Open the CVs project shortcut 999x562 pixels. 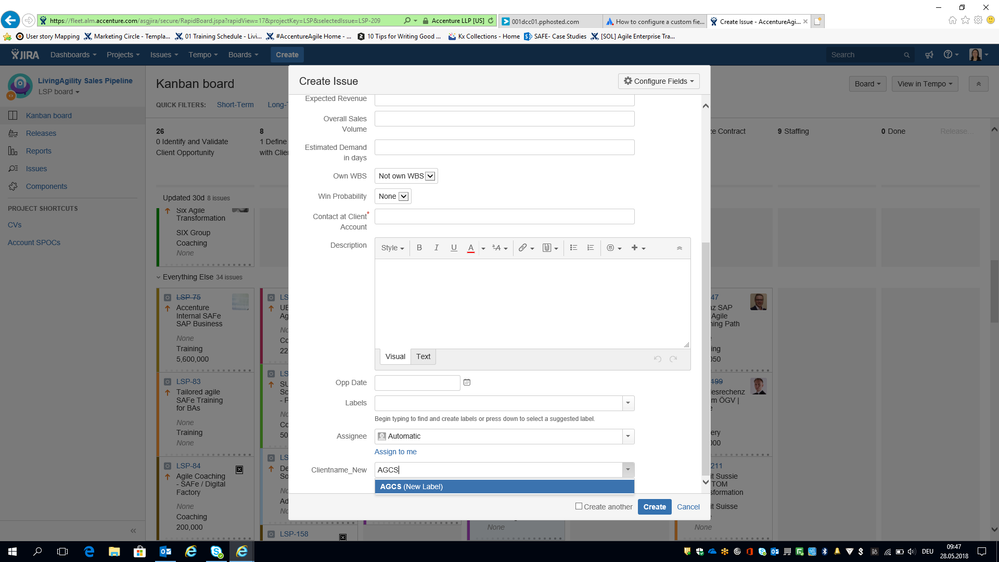point(15,225)
